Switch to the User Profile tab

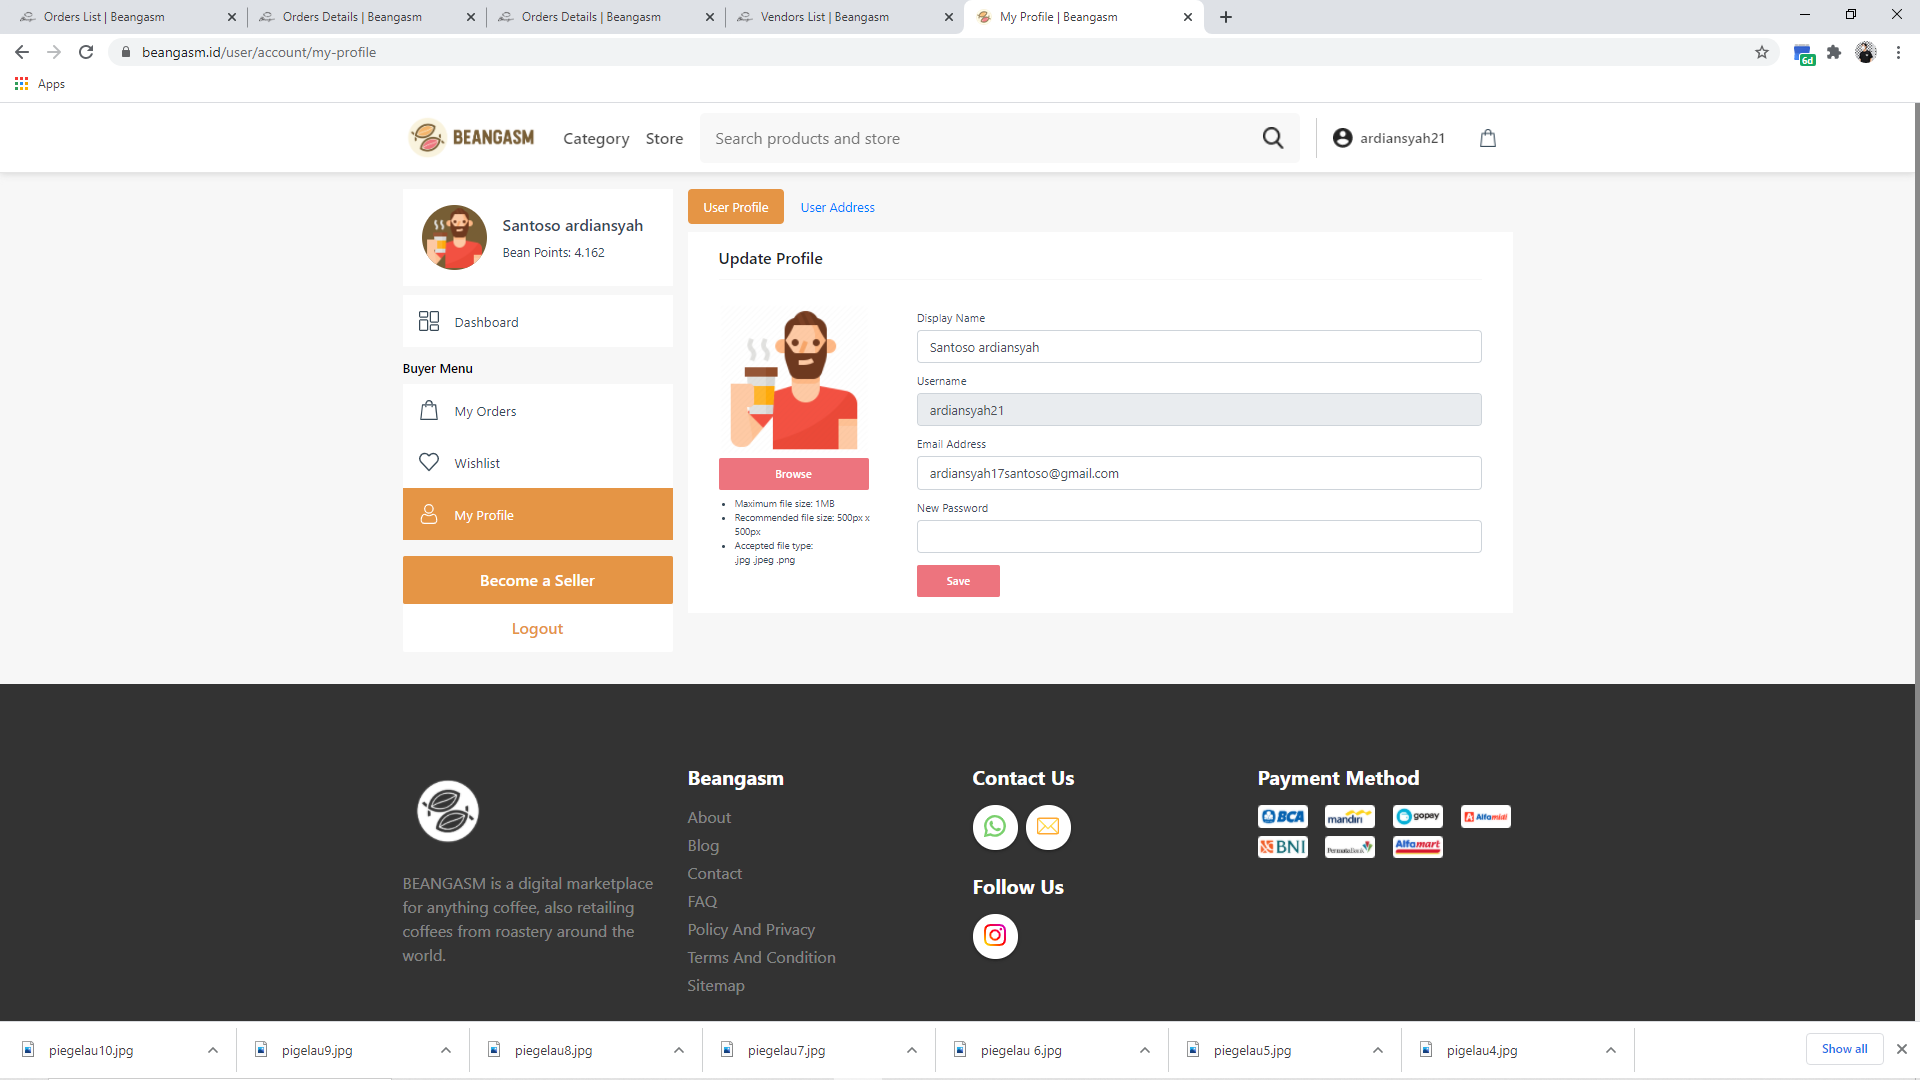[736, 207]
